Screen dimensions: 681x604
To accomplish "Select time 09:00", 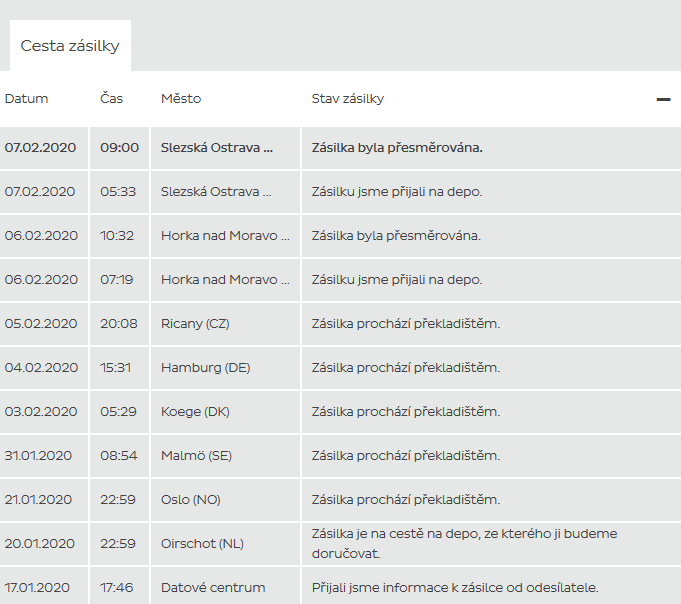I will tap(119, 148).
